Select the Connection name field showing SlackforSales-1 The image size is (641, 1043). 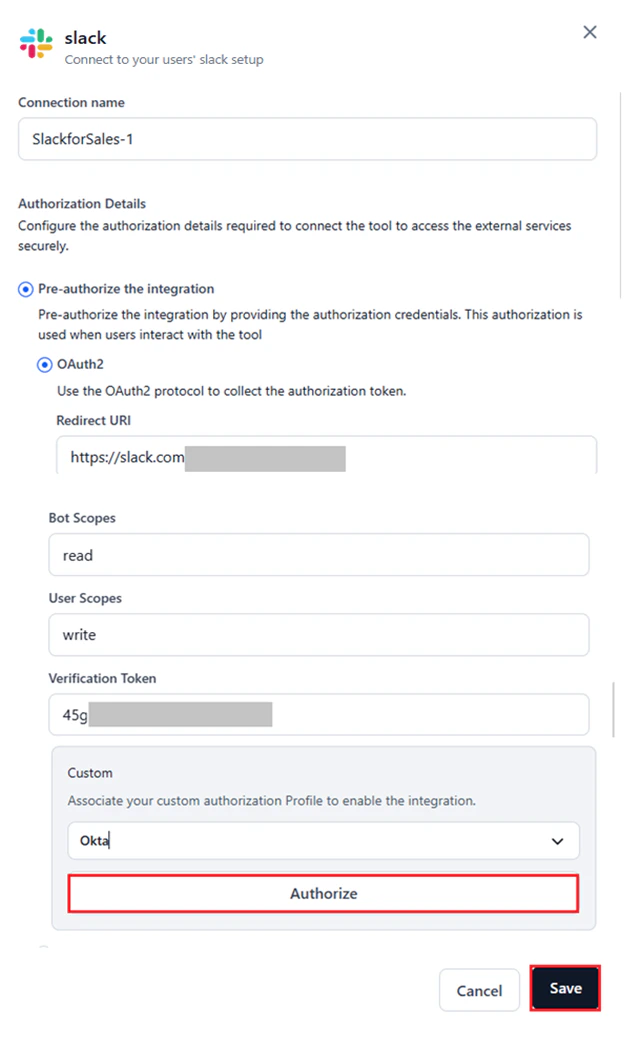point(307,139)
